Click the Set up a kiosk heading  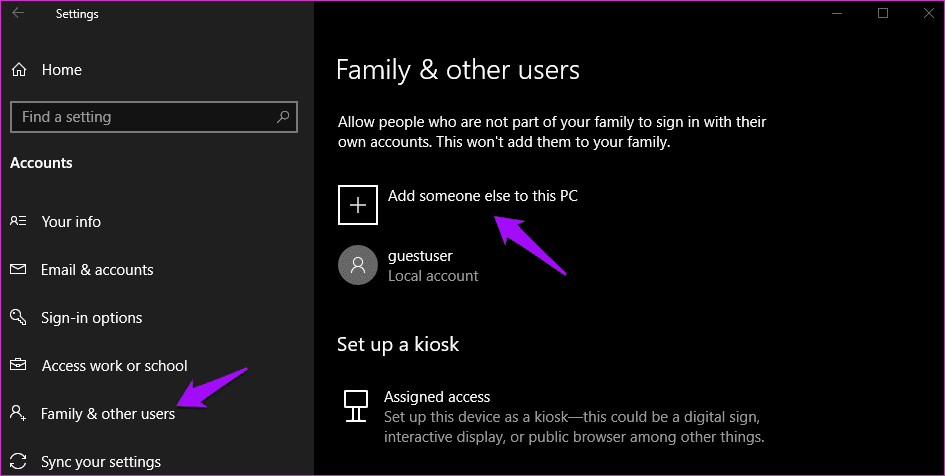(398, 344)
